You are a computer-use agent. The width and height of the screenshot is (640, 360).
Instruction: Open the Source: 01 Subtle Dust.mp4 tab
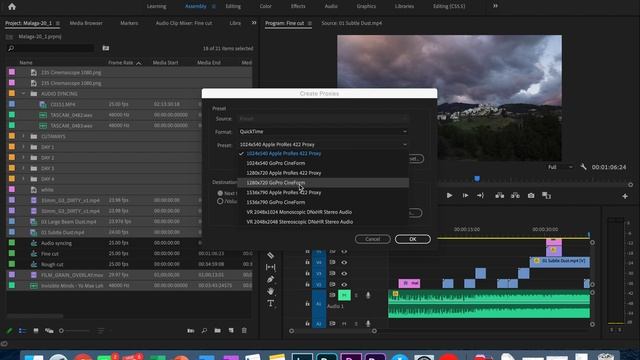point(352,23)
